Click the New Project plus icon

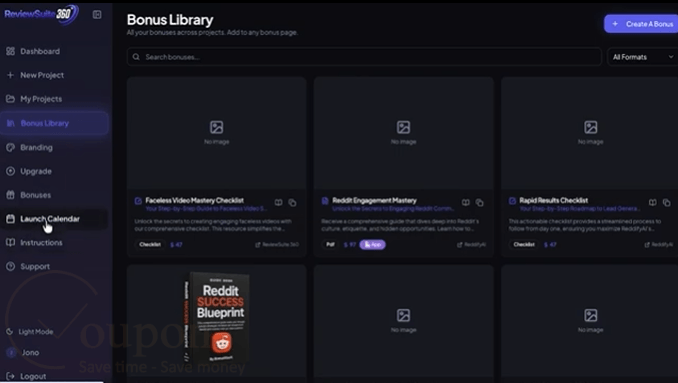[10, 75]
